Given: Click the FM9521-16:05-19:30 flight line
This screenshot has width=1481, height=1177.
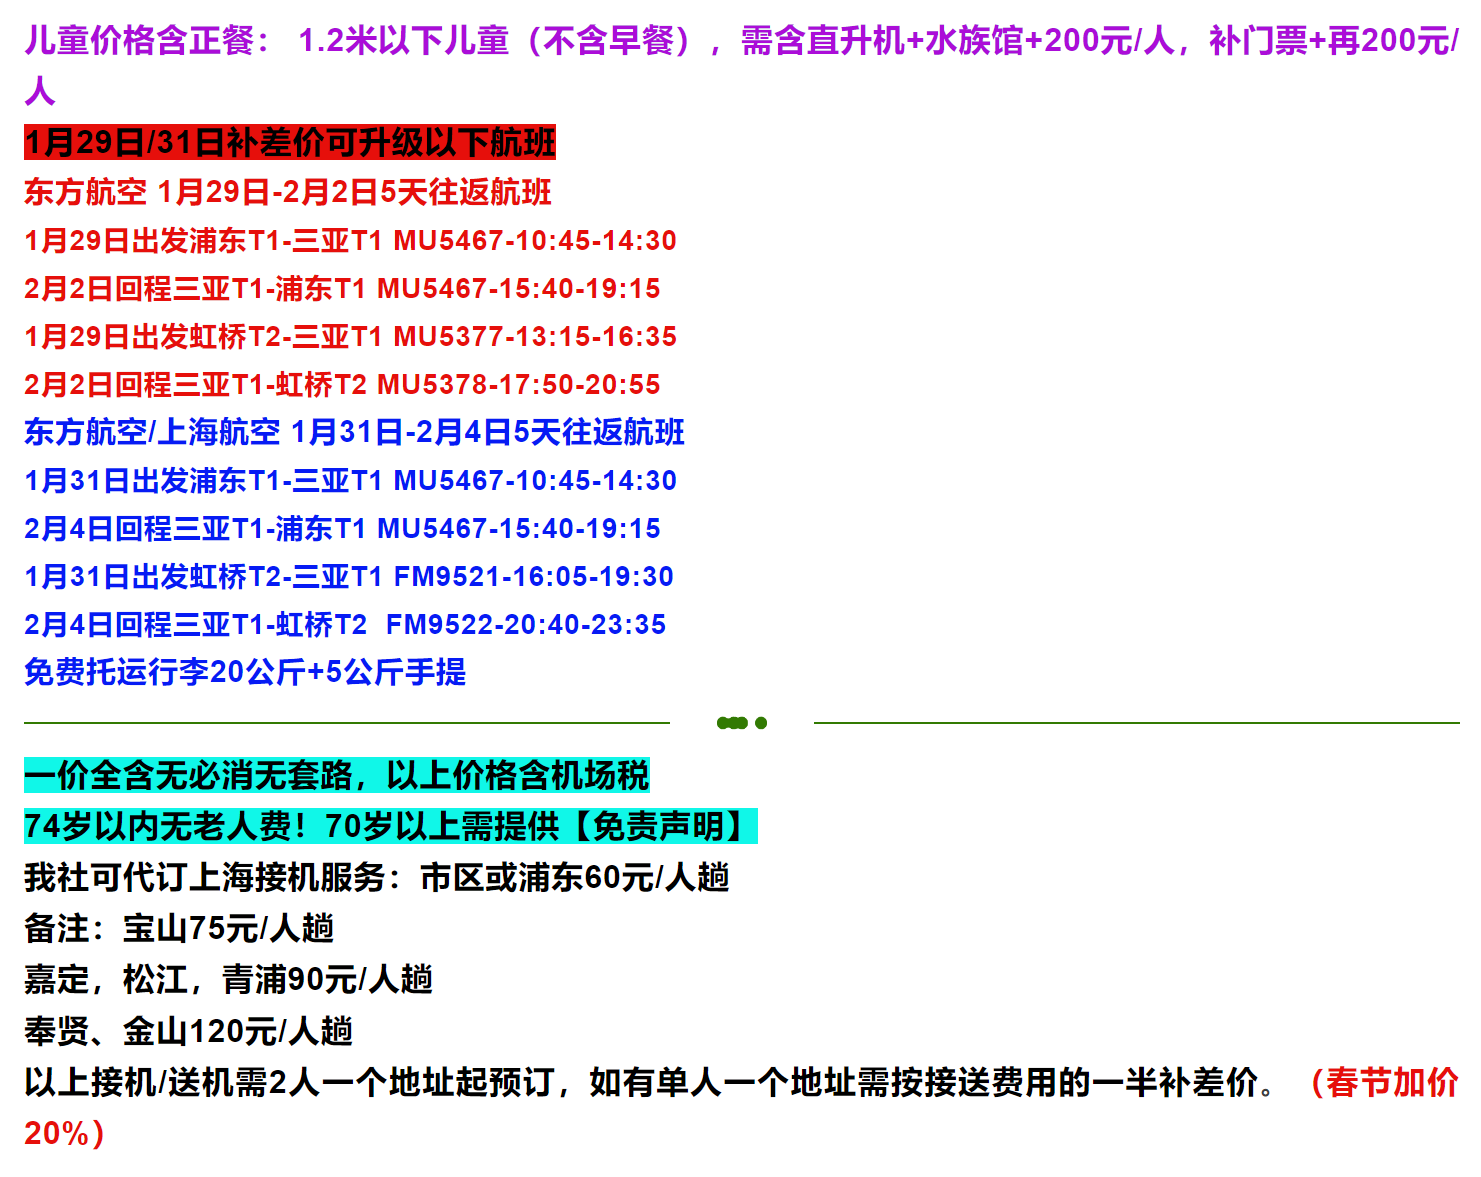Looking at the screenshot, I should 349,577.
